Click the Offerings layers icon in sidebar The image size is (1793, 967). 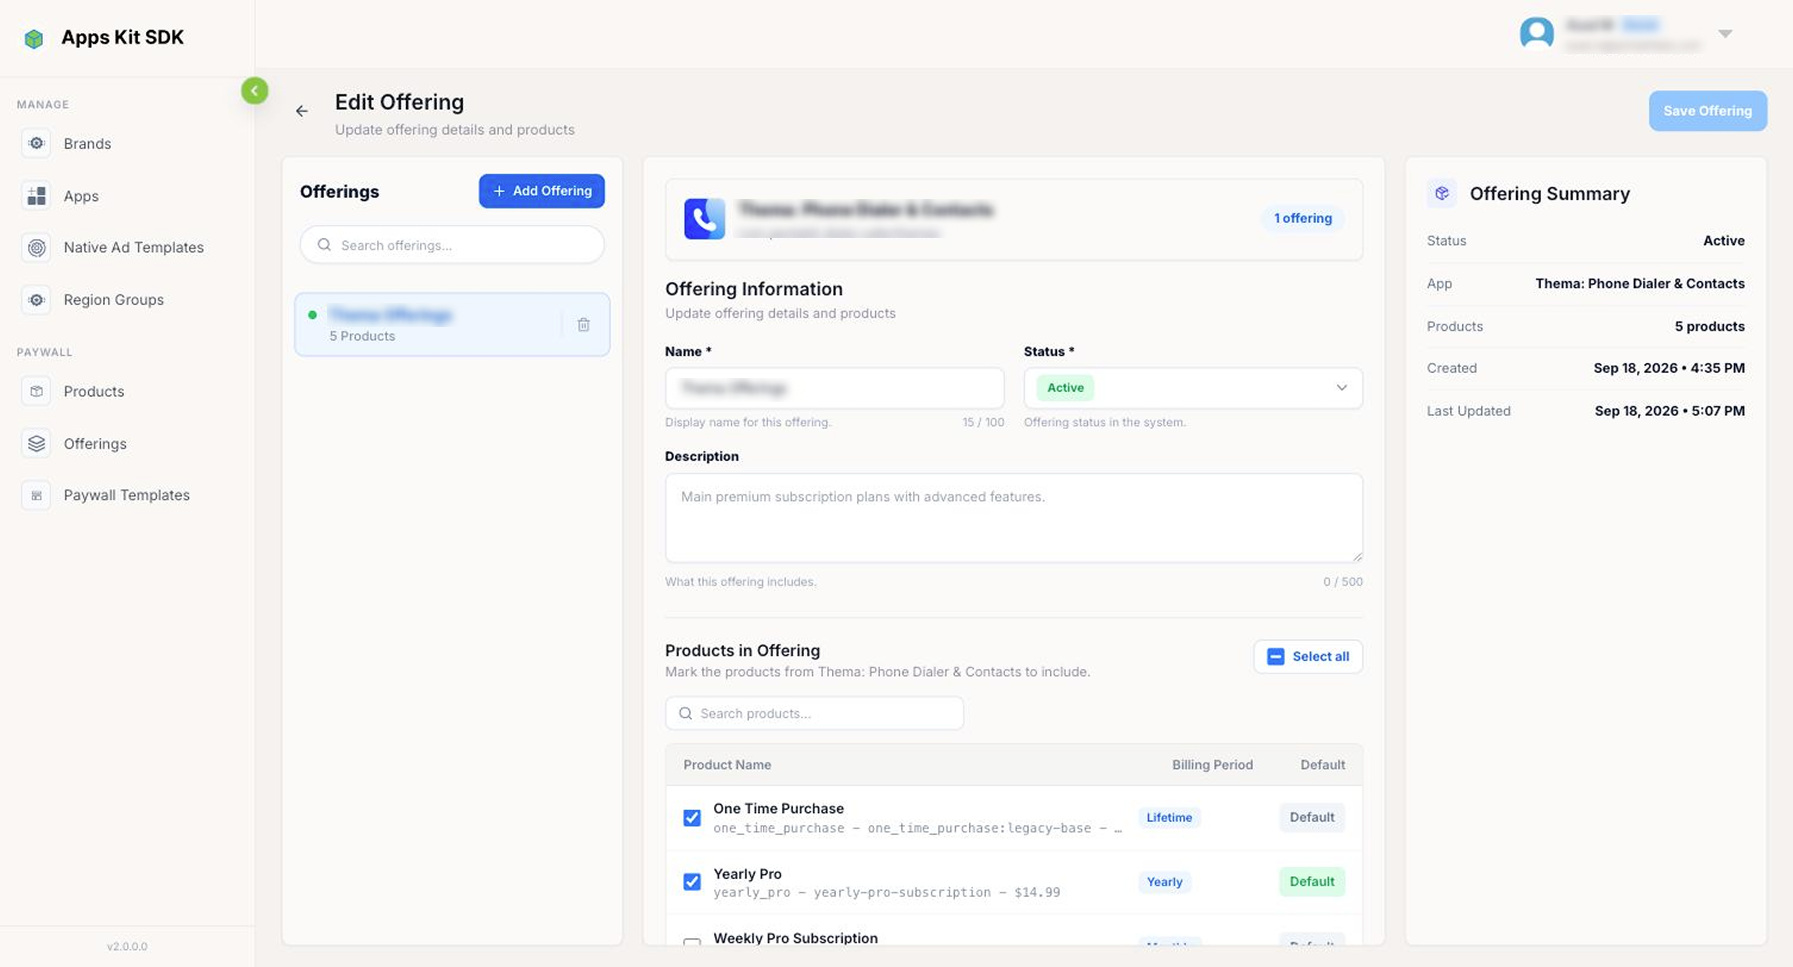point(37,443)
